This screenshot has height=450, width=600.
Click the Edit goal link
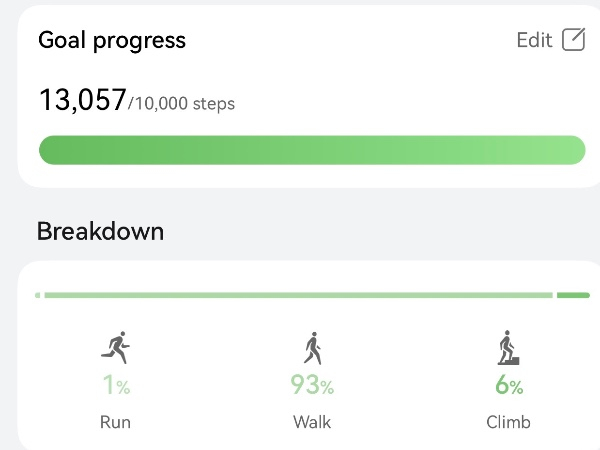click(x=534, y=40)
